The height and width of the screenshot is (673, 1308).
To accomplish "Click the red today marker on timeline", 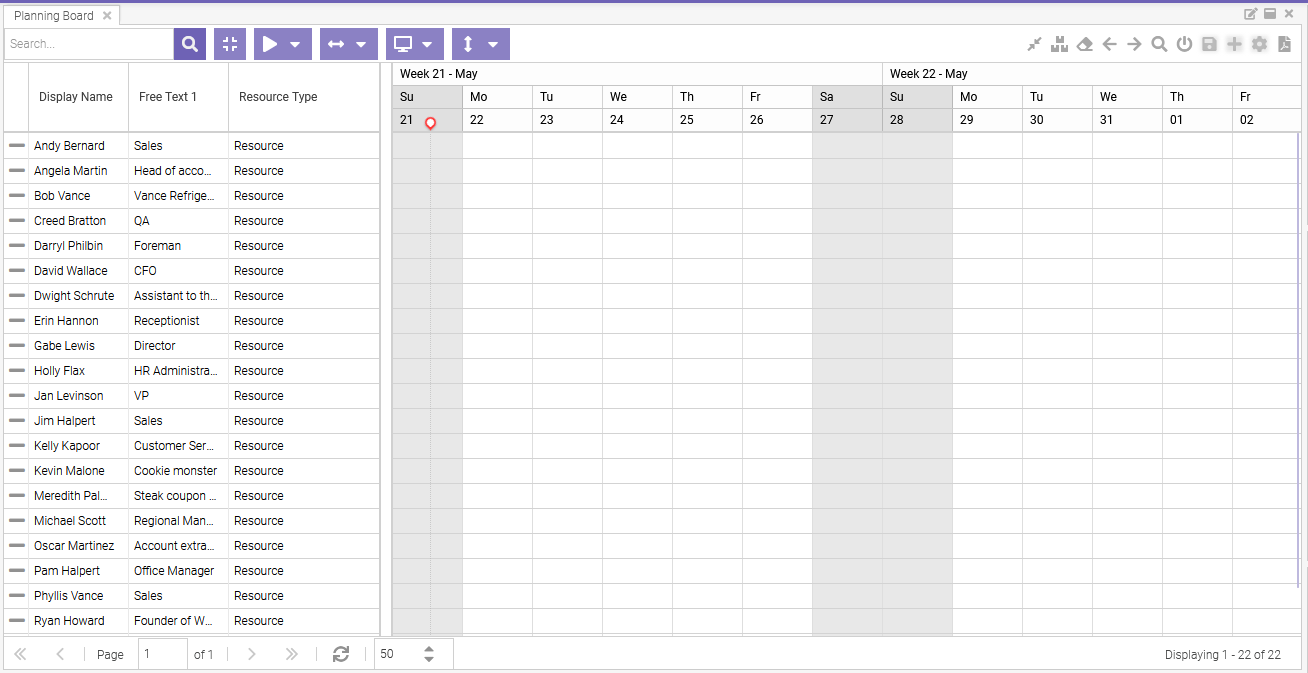I will 430,123.
